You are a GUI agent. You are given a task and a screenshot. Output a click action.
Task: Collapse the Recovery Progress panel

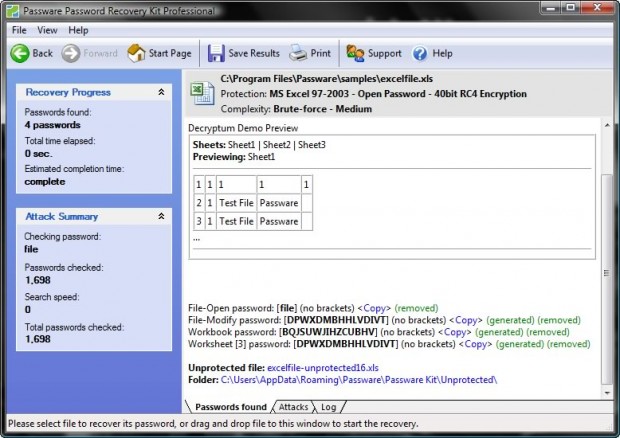click(x=161, y=92)
